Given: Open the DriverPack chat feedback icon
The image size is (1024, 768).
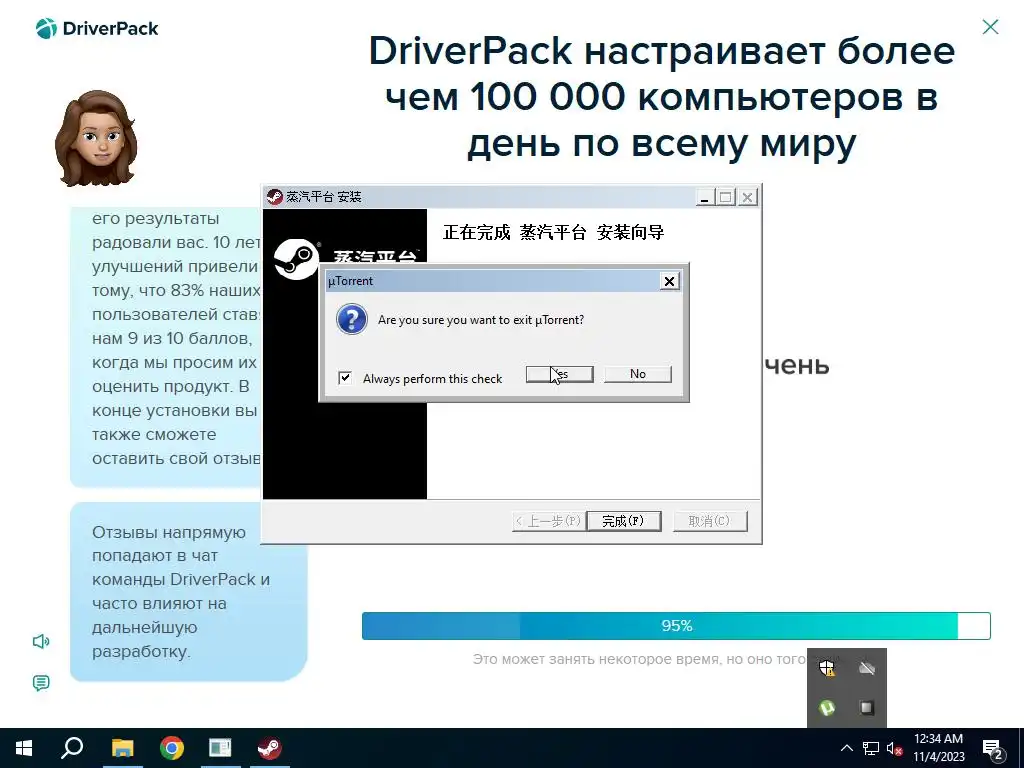Looking at the screenshot, I should (40, 683).
